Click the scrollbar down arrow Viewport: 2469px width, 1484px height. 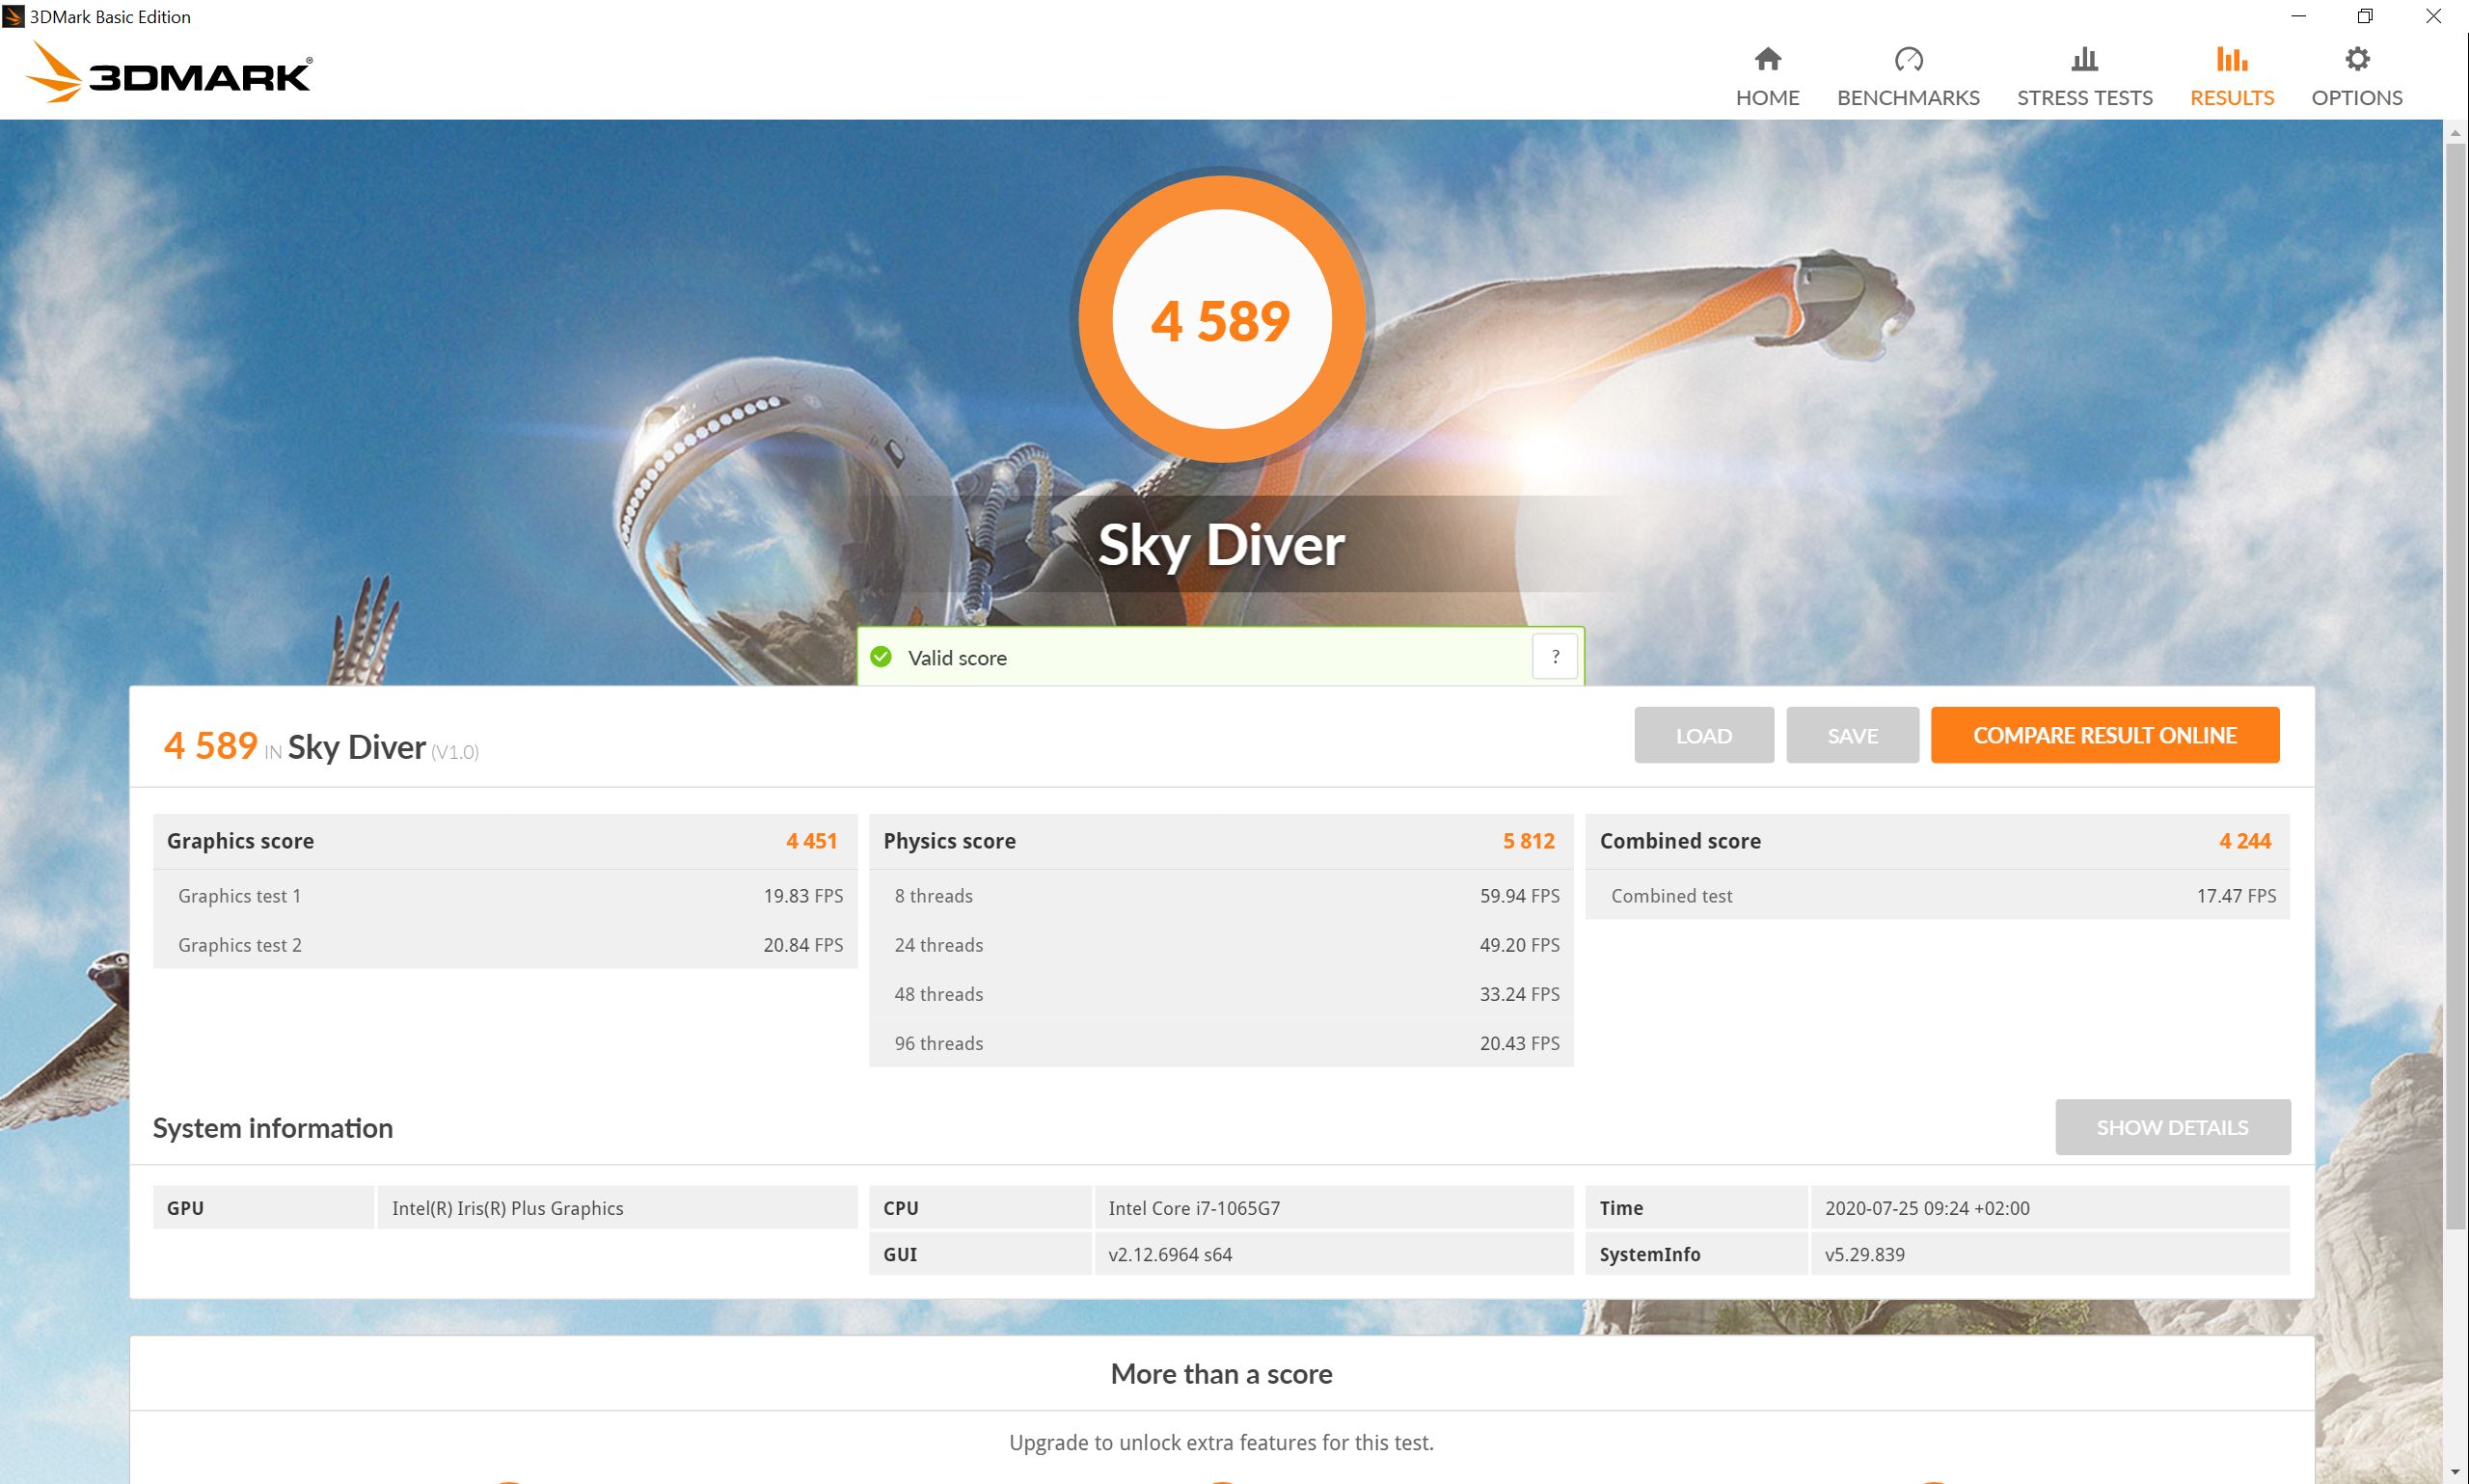[x=2455, y=1473]
